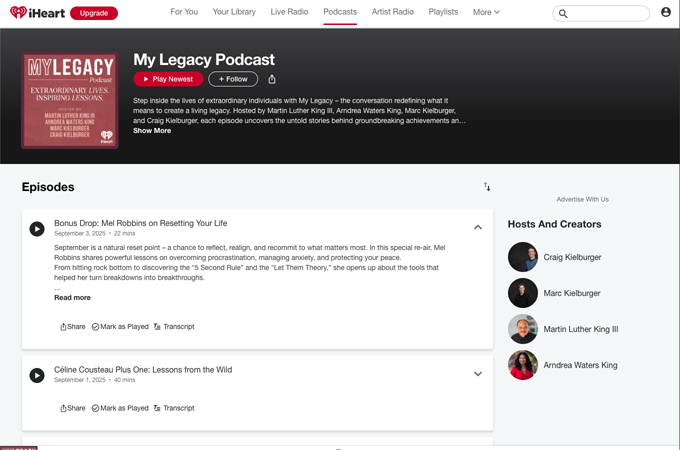Follow the My Legacy Podcast
This screenshot has height=450, width=680.
pos(233,79)
